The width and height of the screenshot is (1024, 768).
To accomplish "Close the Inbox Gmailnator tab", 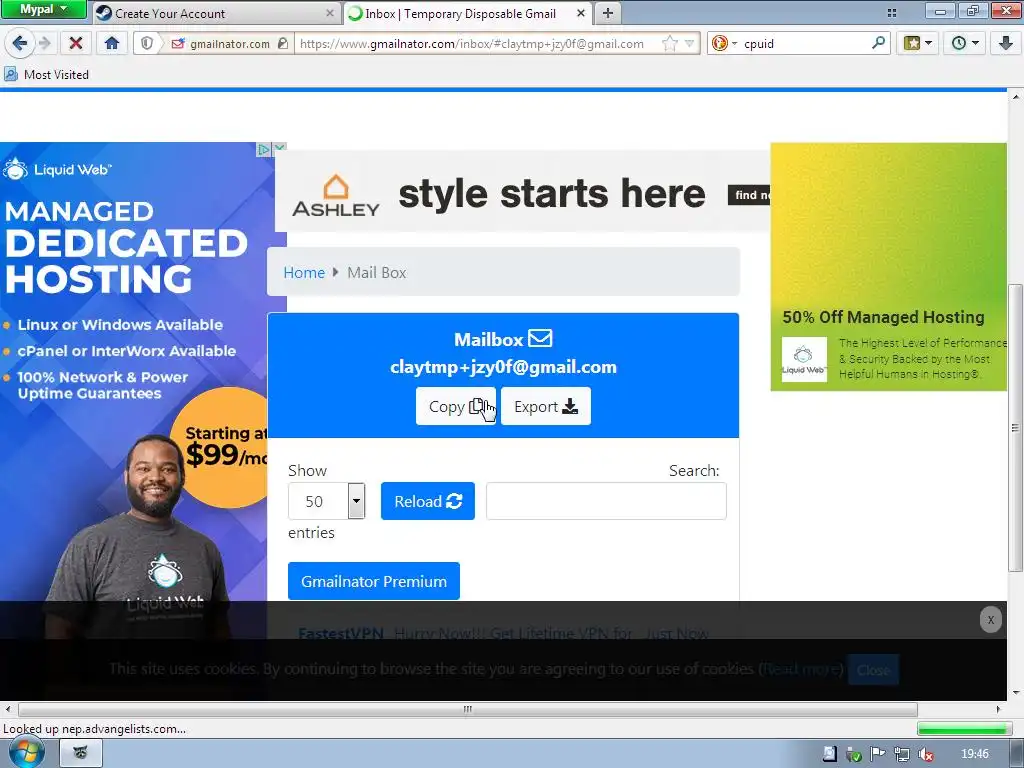I will pos(581,13).
